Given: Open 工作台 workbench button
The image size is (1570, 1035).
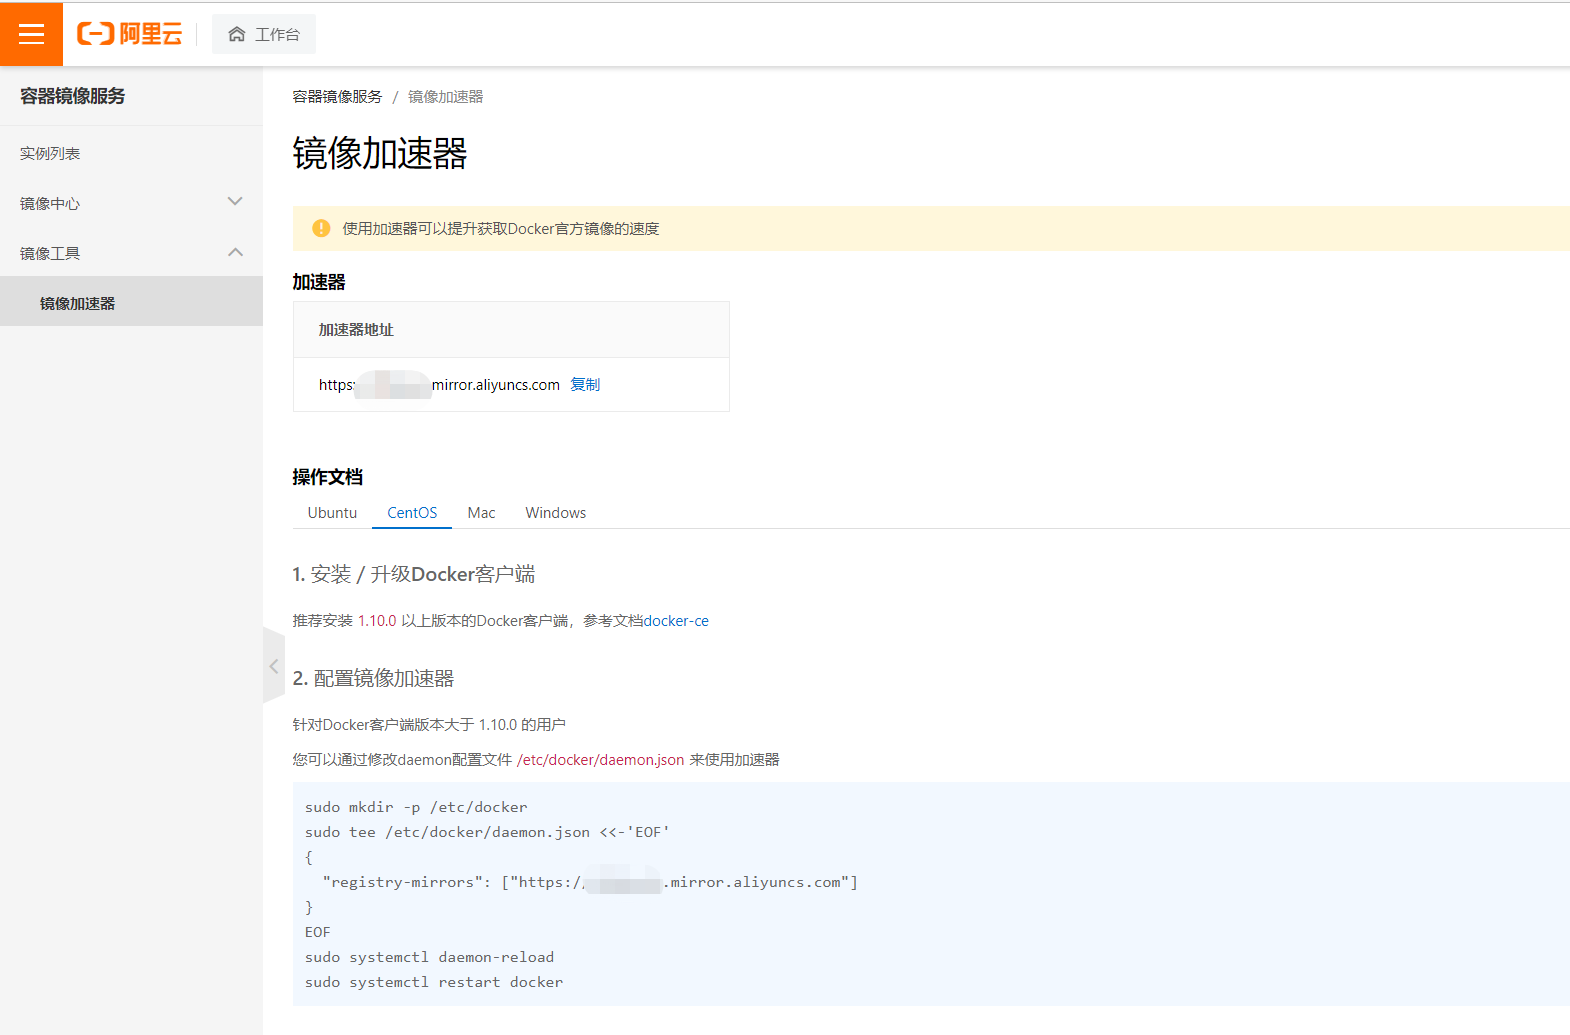Looking at the screenshot, I should coord(264,34).
